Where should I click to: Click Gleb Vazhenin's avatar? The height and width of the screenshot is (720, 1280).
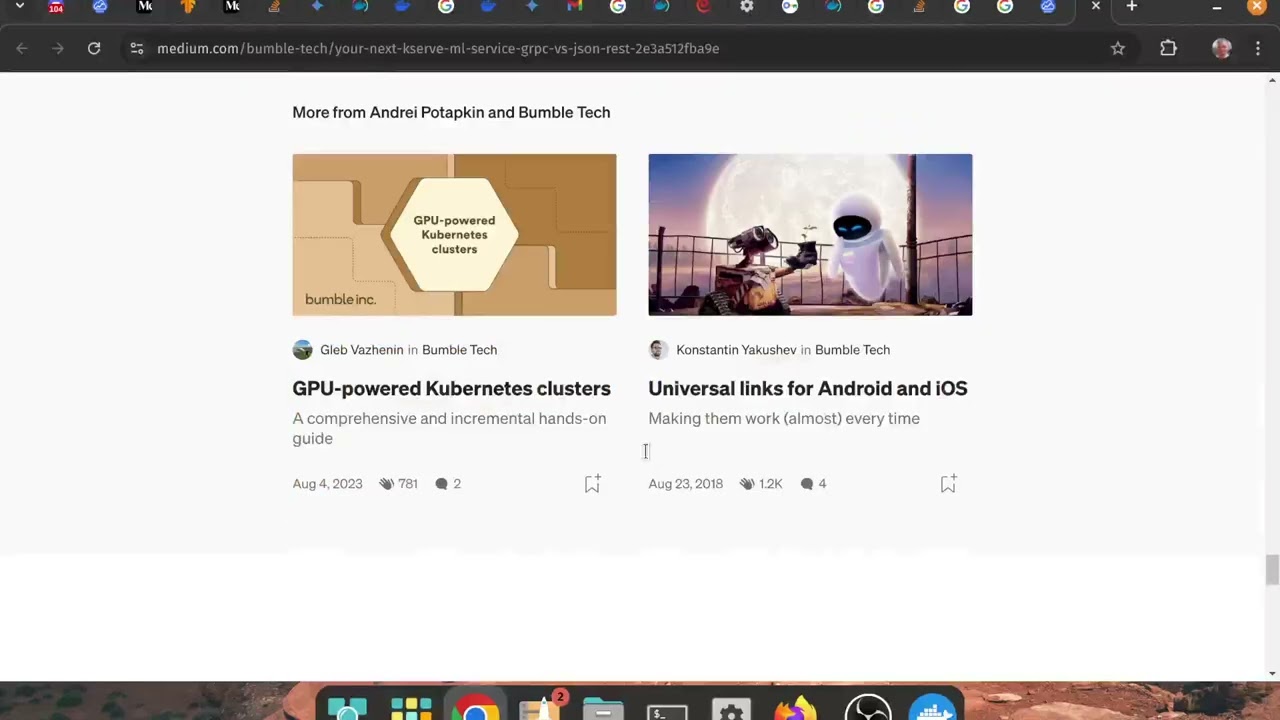coord(302,350)
